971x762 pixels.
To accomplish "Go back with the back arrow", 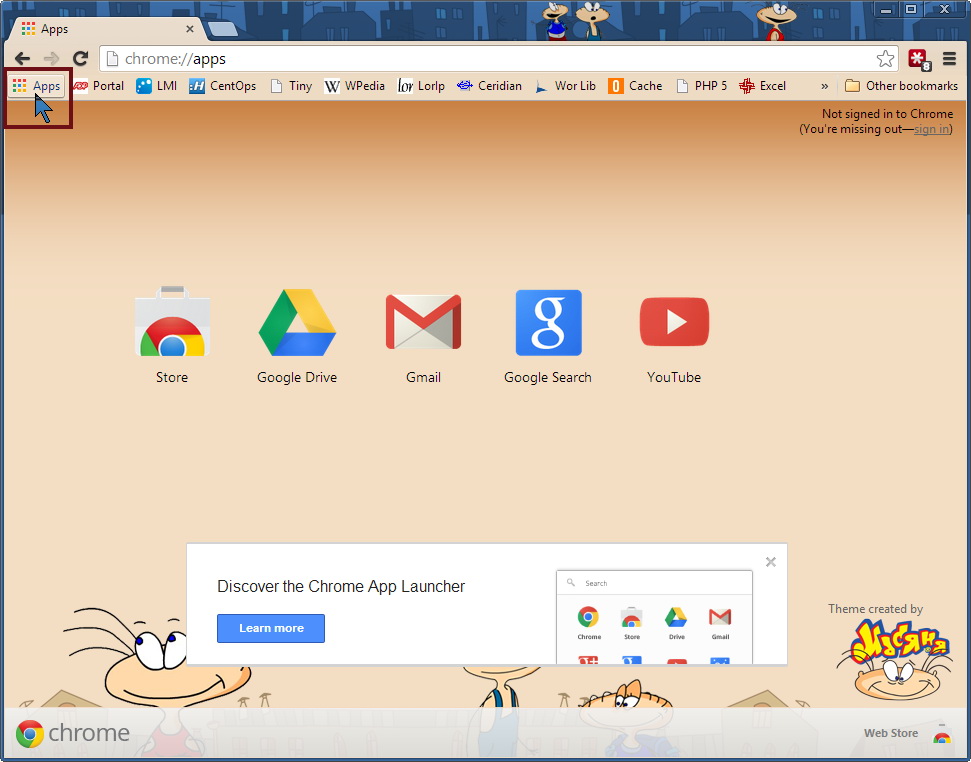I will 22,59.
